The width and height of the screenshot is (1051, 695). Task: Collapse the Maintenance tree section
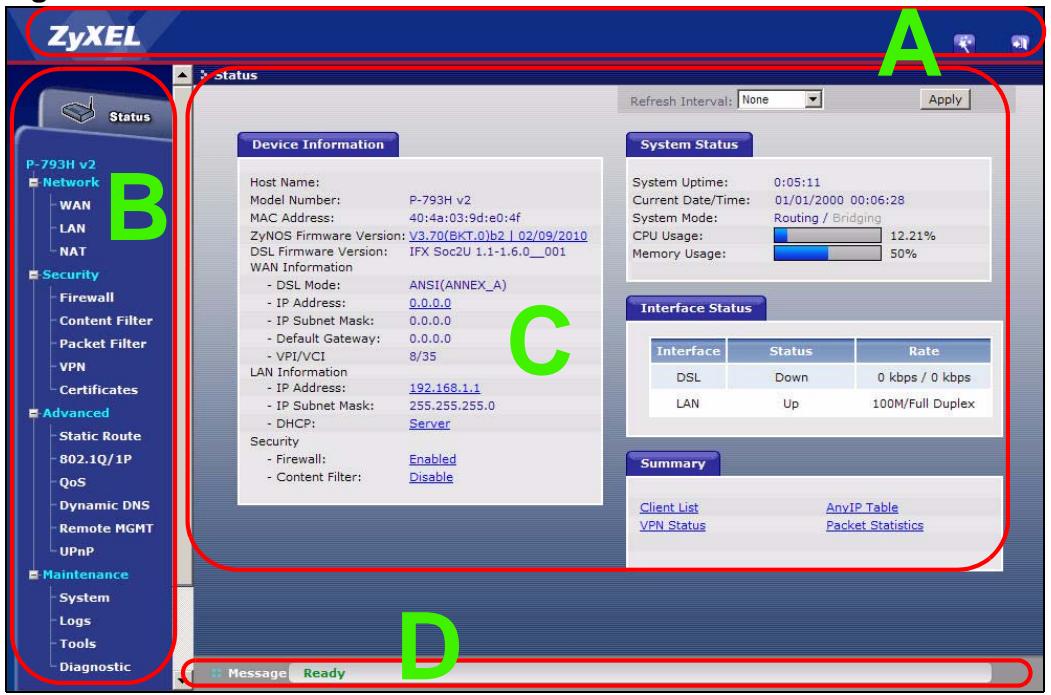34,575
